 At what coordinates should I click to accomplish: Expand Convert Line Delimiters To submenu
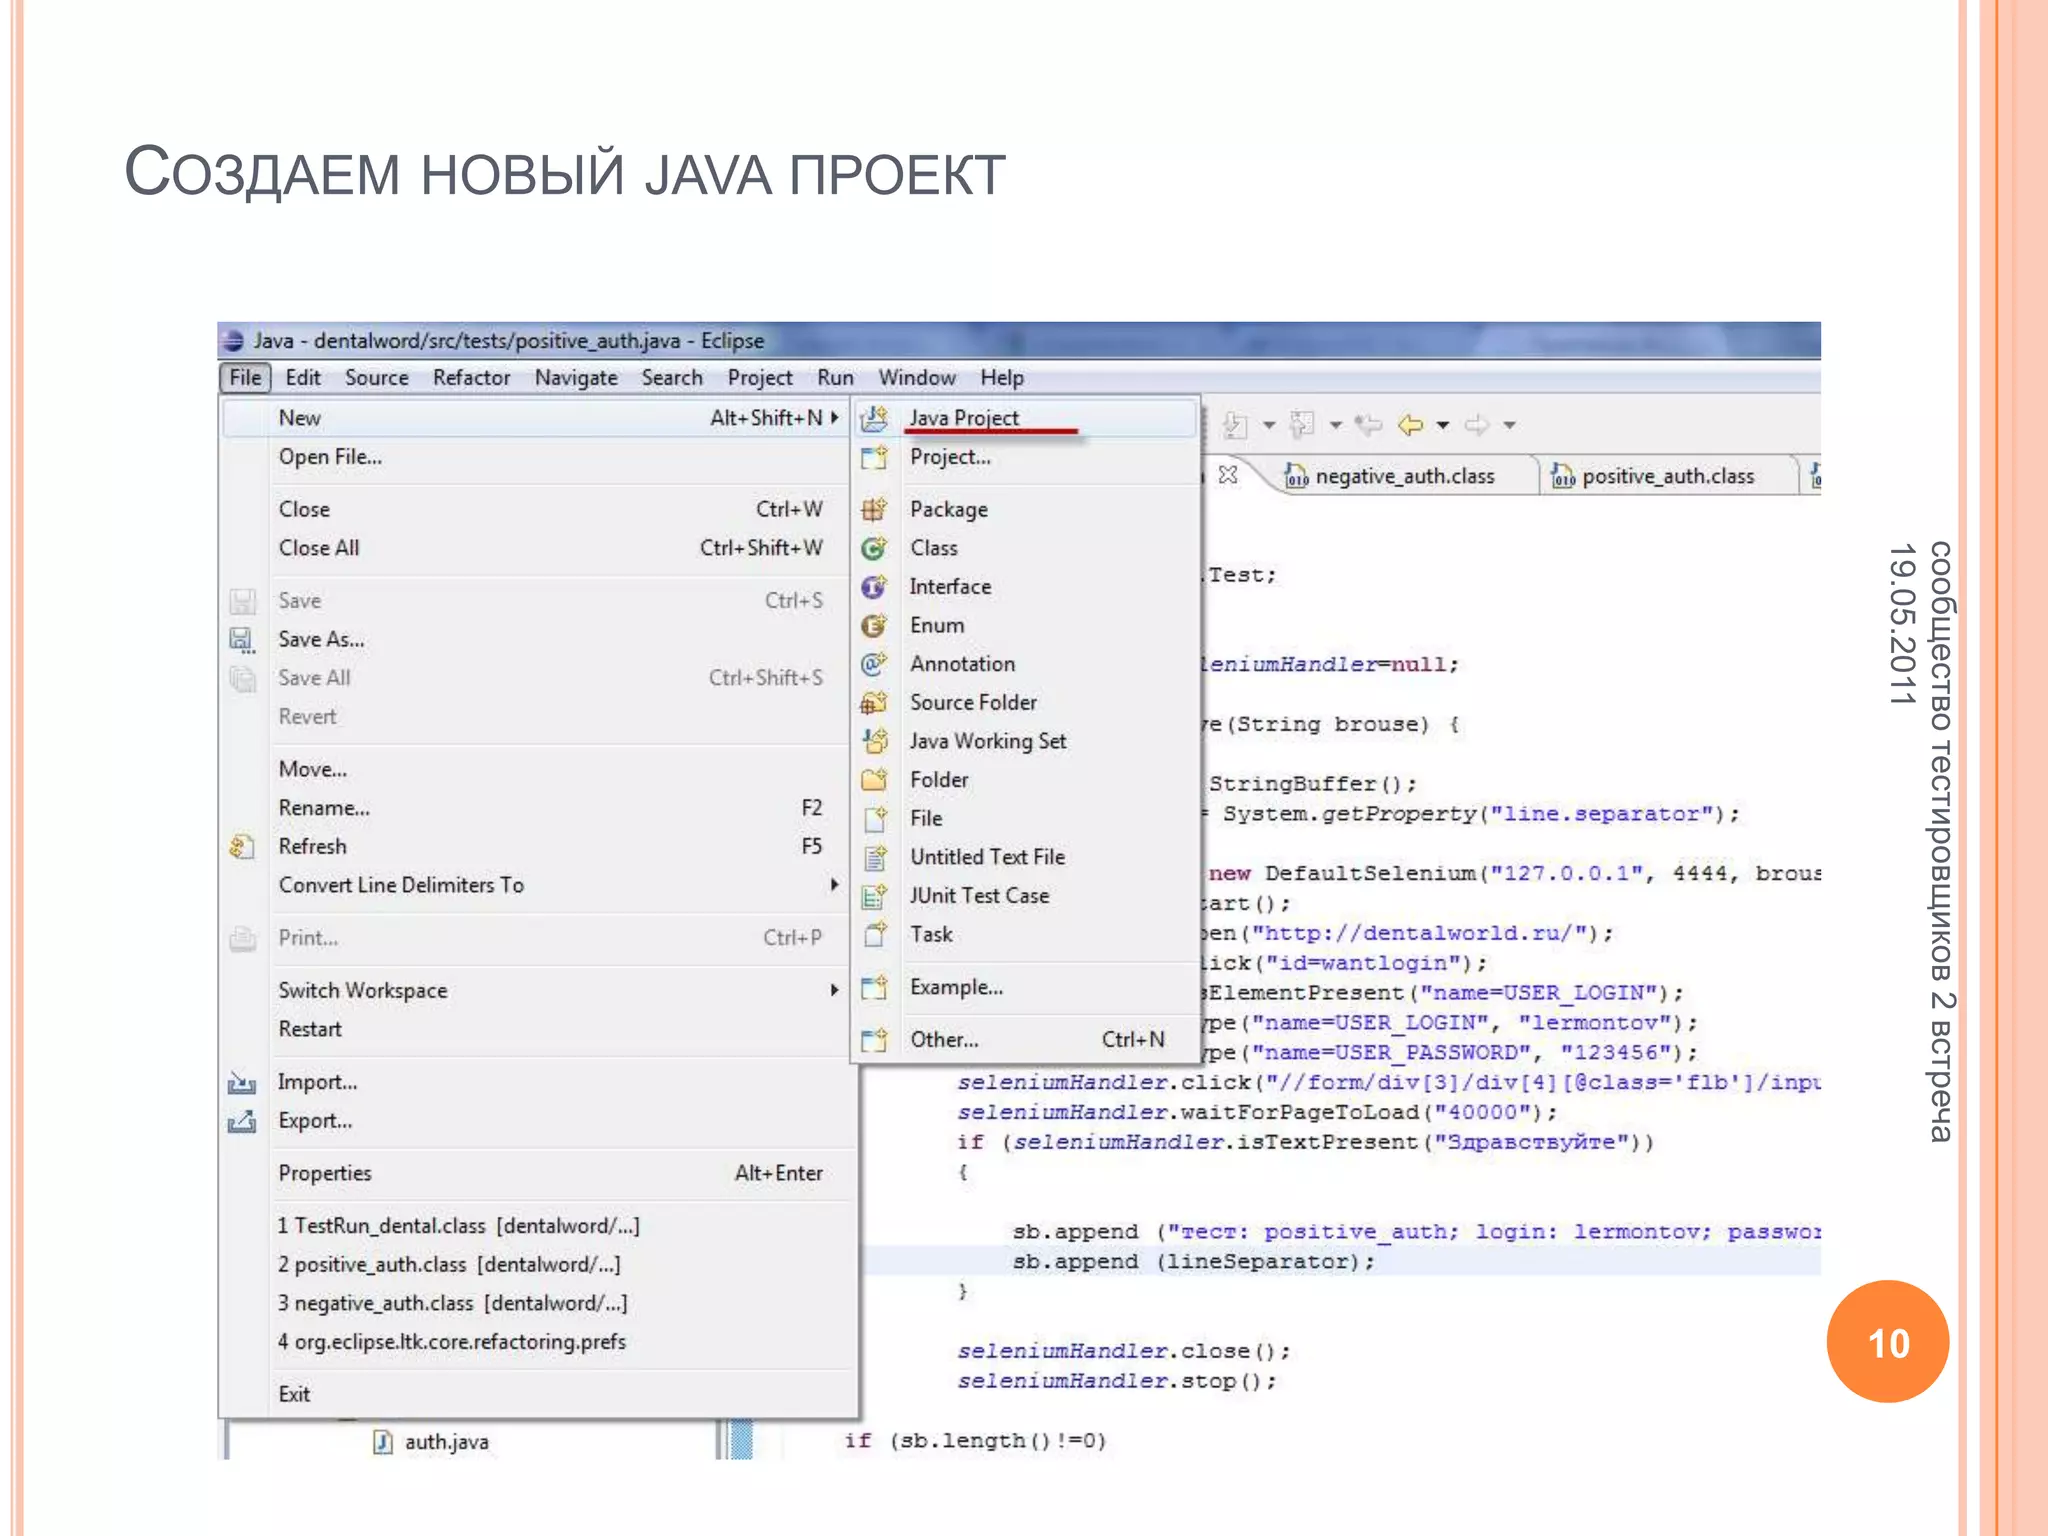coord(834,885)
